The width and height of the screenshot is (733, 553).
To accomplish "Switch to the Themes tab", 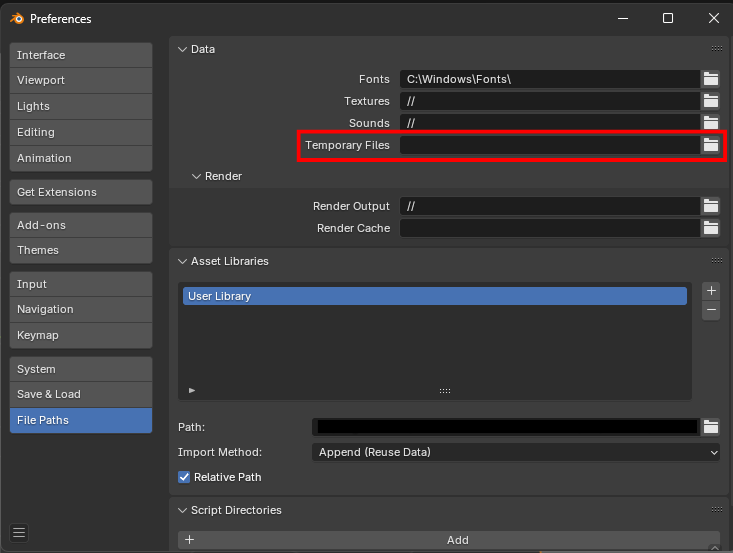I will (81, 251).
